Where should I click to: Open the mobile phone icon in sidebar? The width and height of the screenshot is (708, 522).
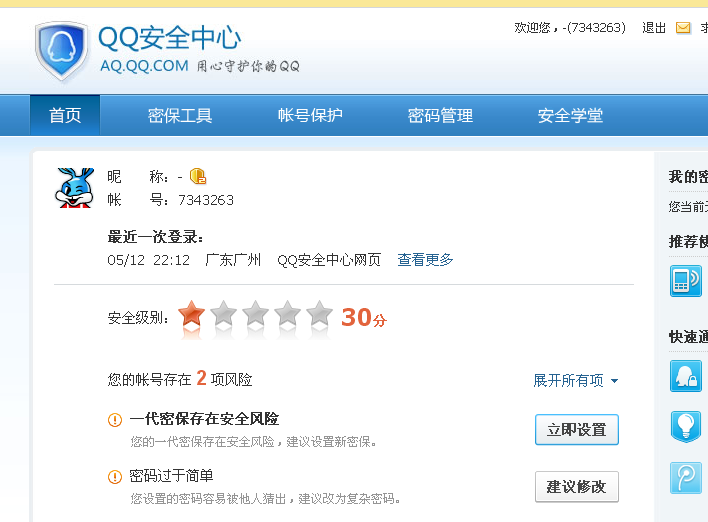pyautogui.click(x=686, y=281)
